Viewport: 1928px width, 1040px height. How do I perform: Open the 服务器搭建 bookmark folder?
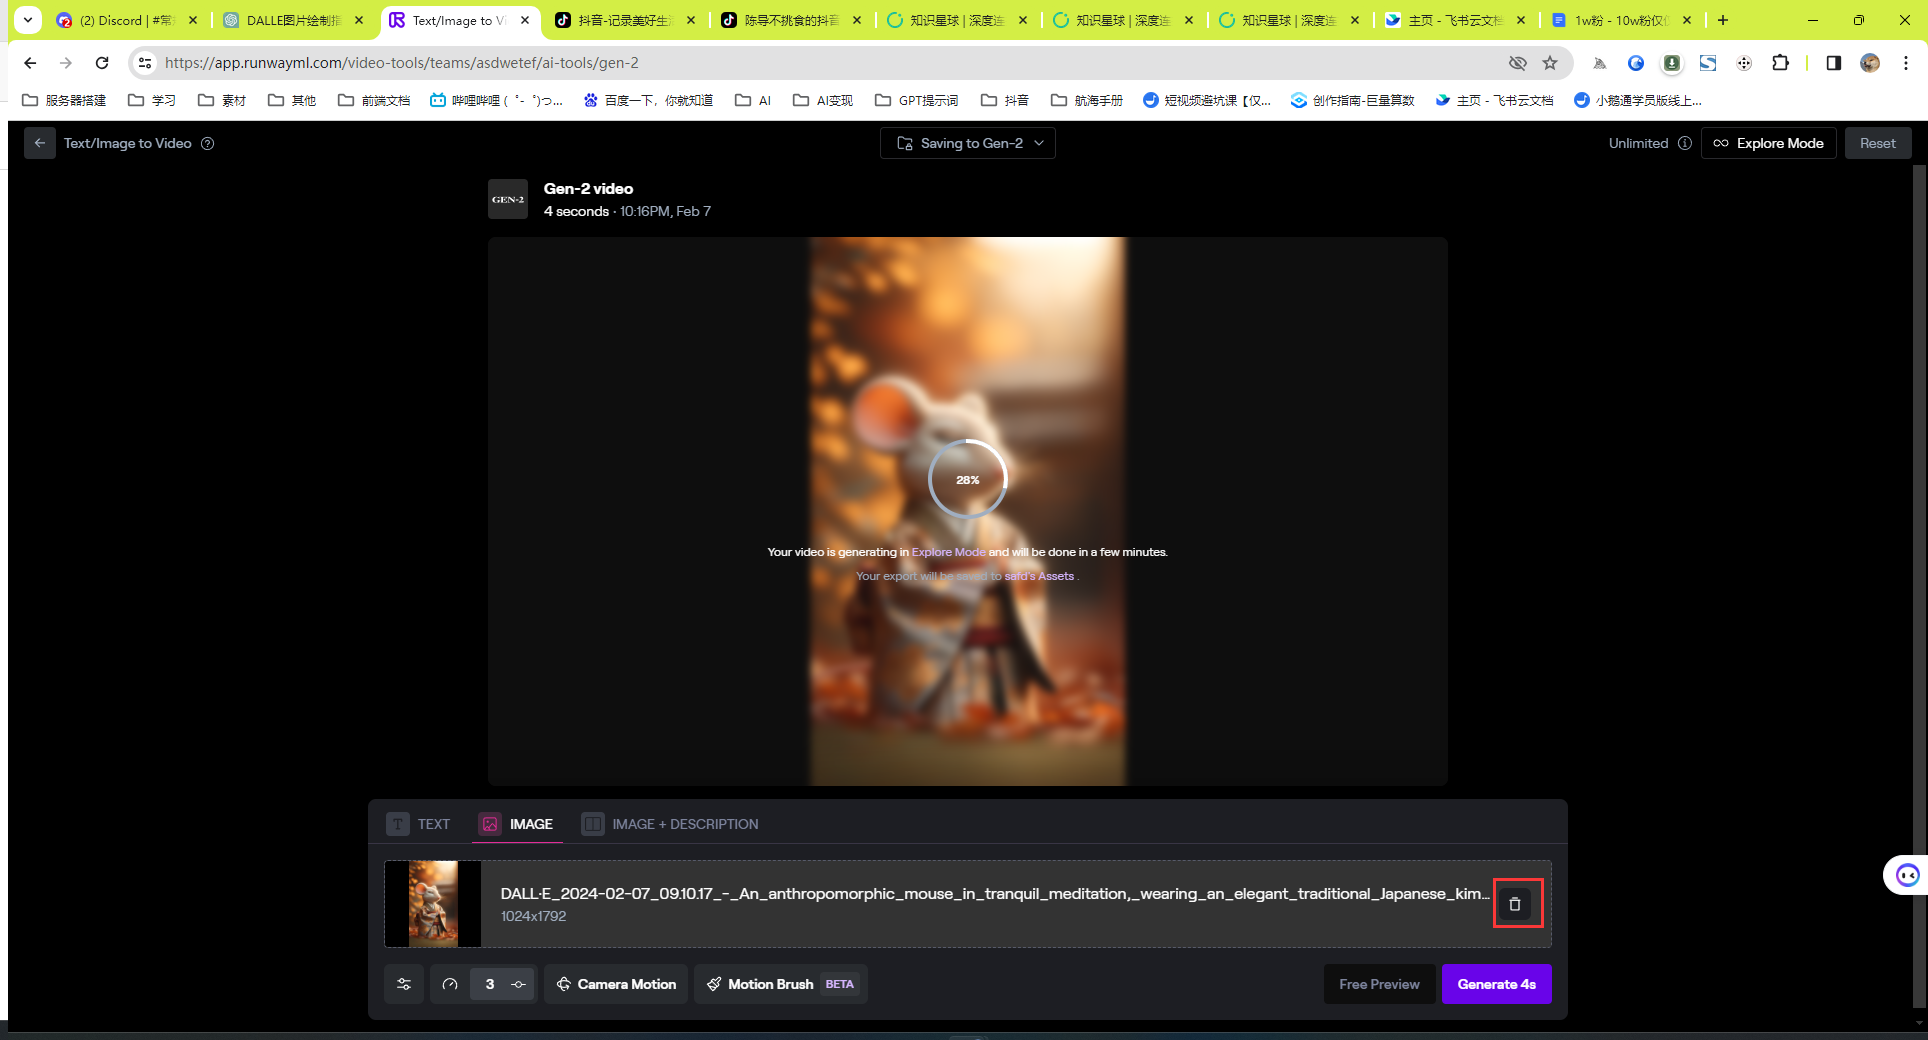pos(64,100)
